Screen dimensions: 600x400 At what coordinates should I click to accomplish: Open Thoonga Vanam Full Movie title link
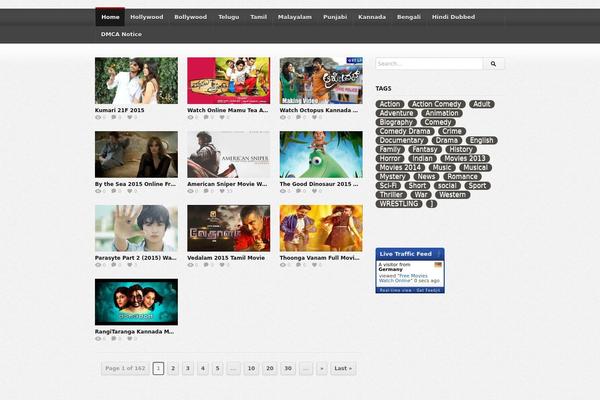coord(320,258)
